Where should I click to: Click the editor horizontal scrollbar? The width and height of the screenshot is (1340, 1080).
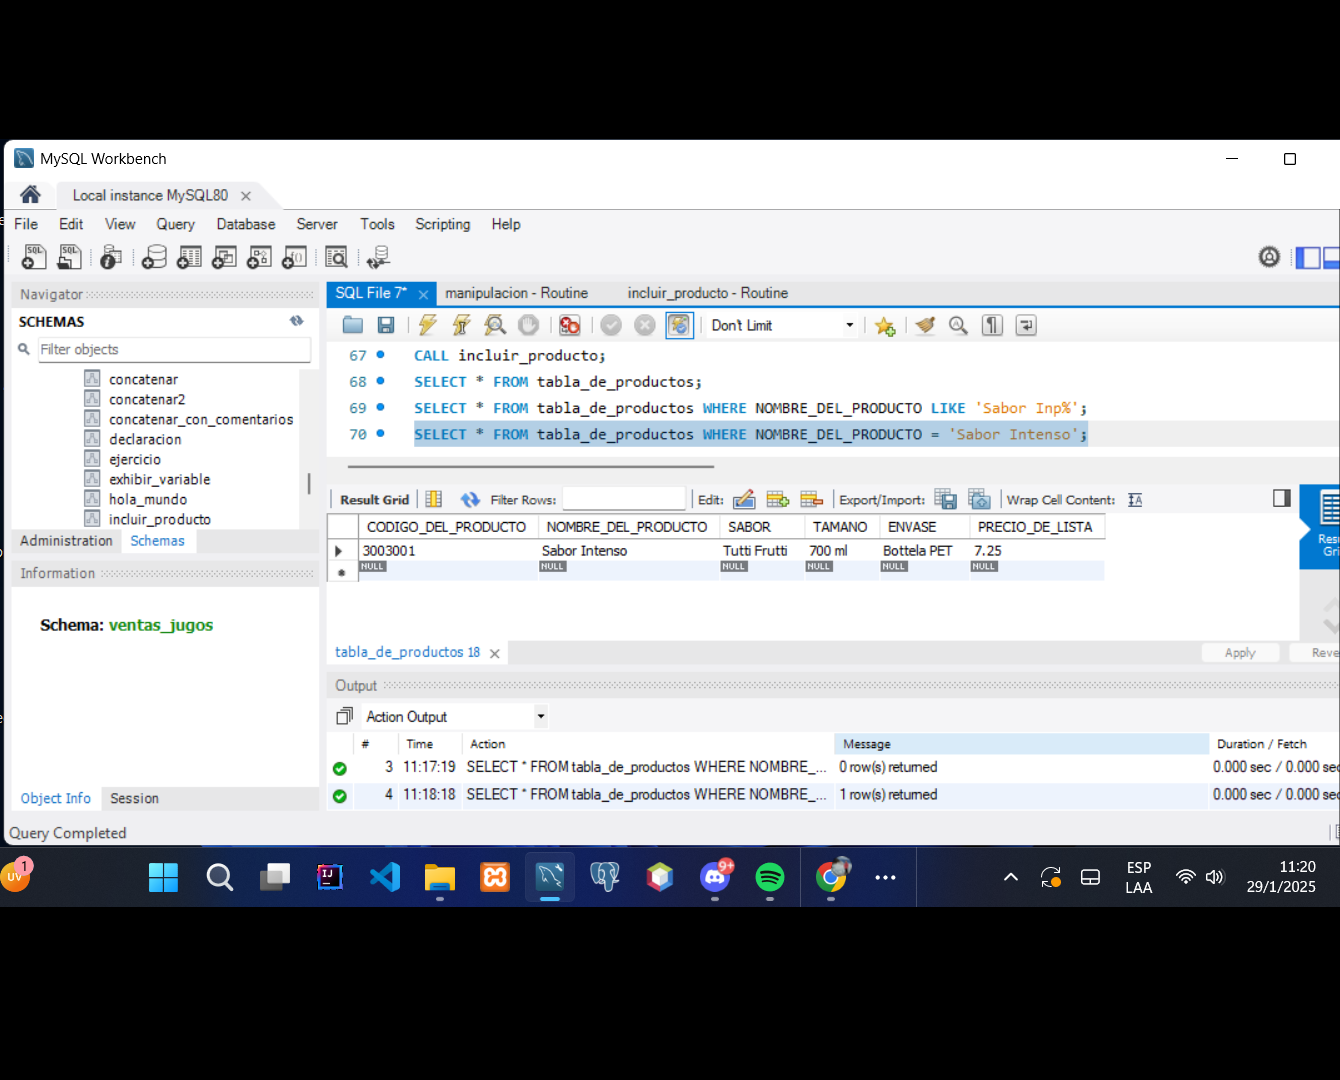[x=531, y=466]
